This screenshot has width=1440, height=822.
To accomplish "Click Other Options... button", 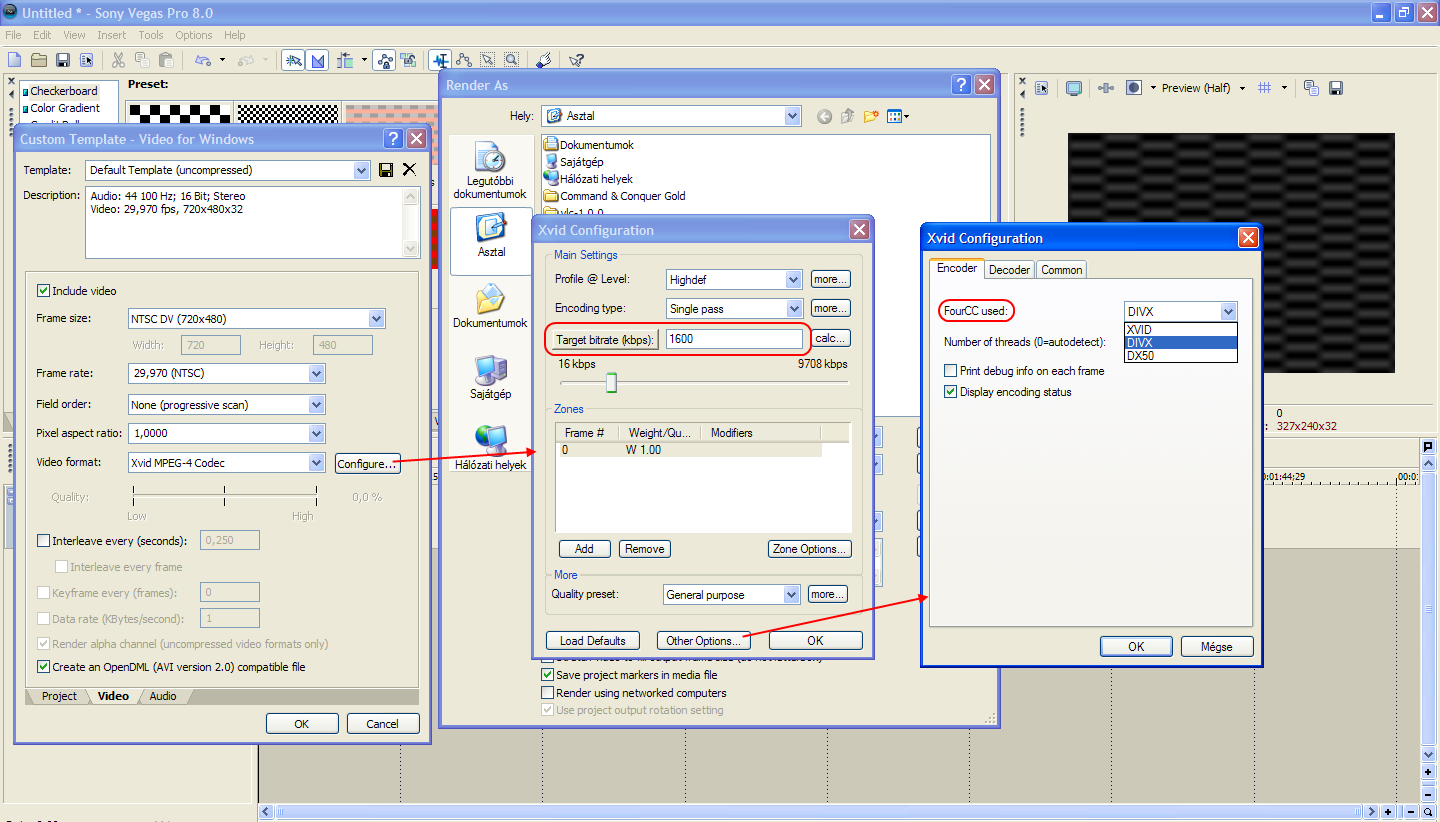I will [x=703, y=641].
